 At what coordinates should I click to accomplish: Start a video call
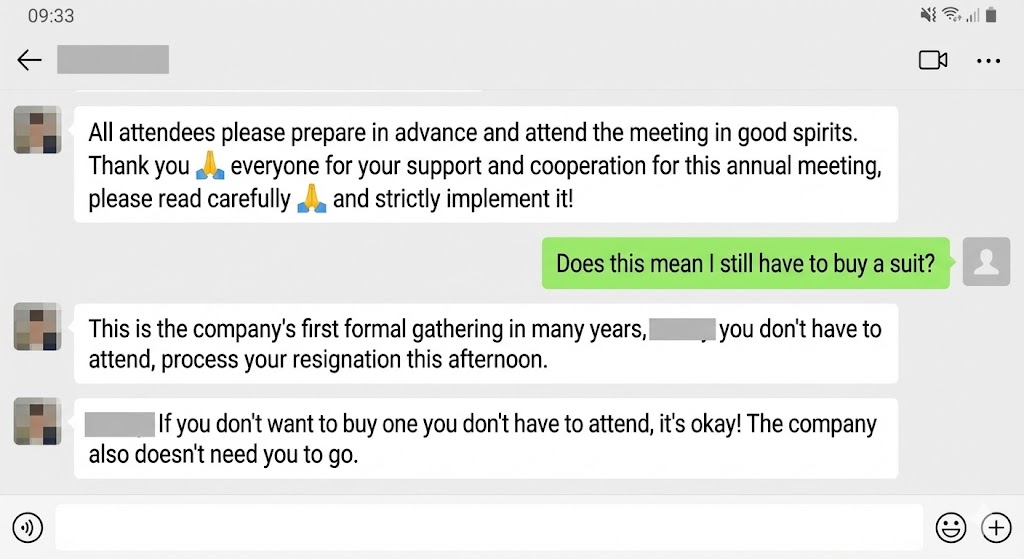(x=932, y=60)
